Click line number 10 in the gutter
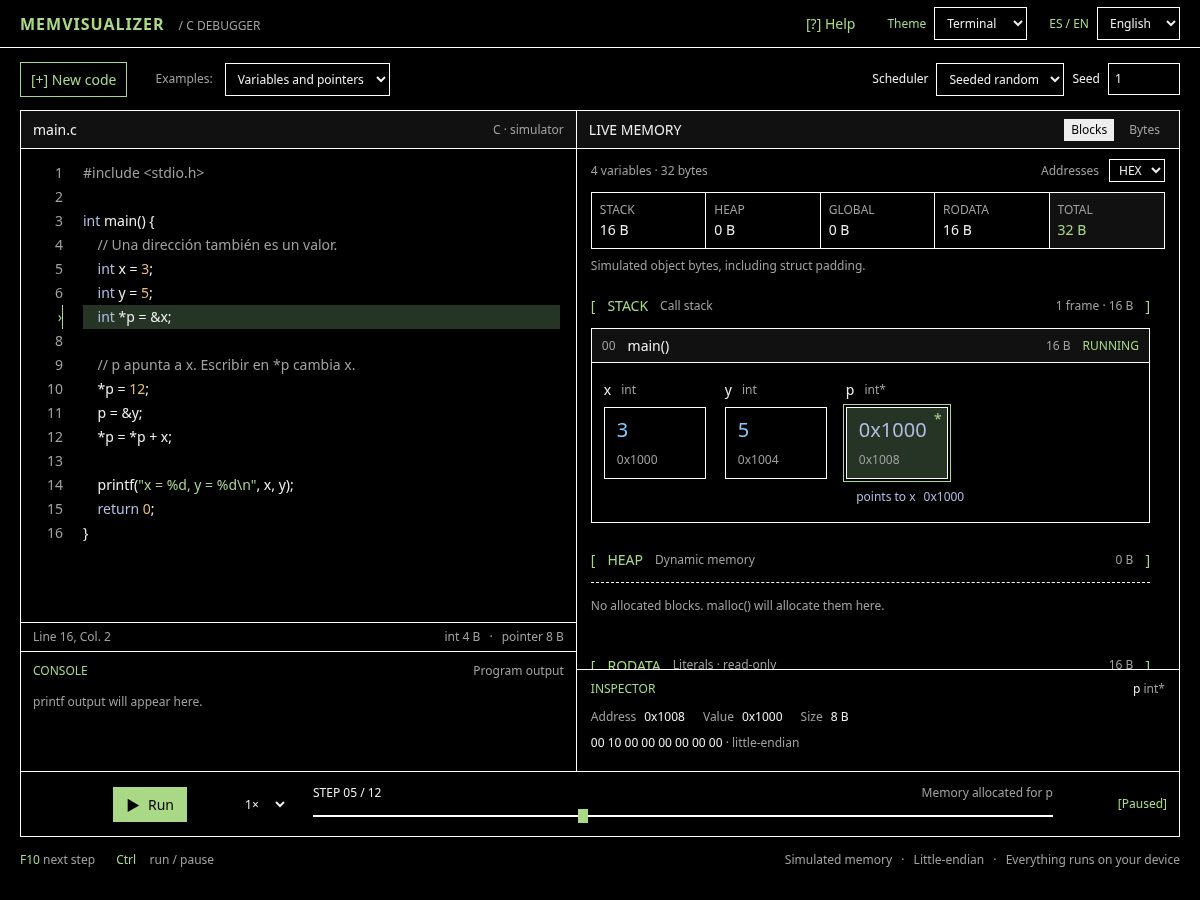Viewport: 1200px width, 900px height. coord(55,389)
